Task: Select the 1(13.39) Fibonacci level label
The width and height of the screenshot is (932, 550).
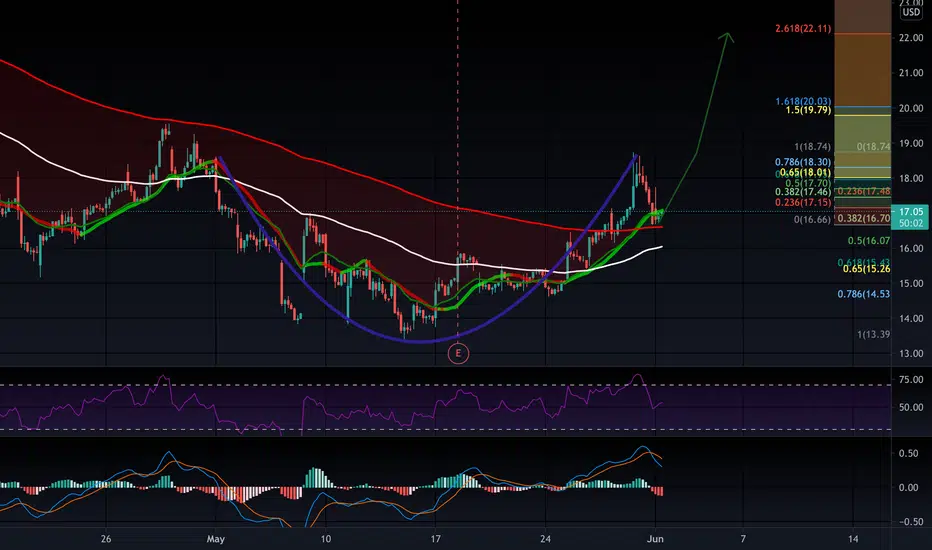Action: 873,335
